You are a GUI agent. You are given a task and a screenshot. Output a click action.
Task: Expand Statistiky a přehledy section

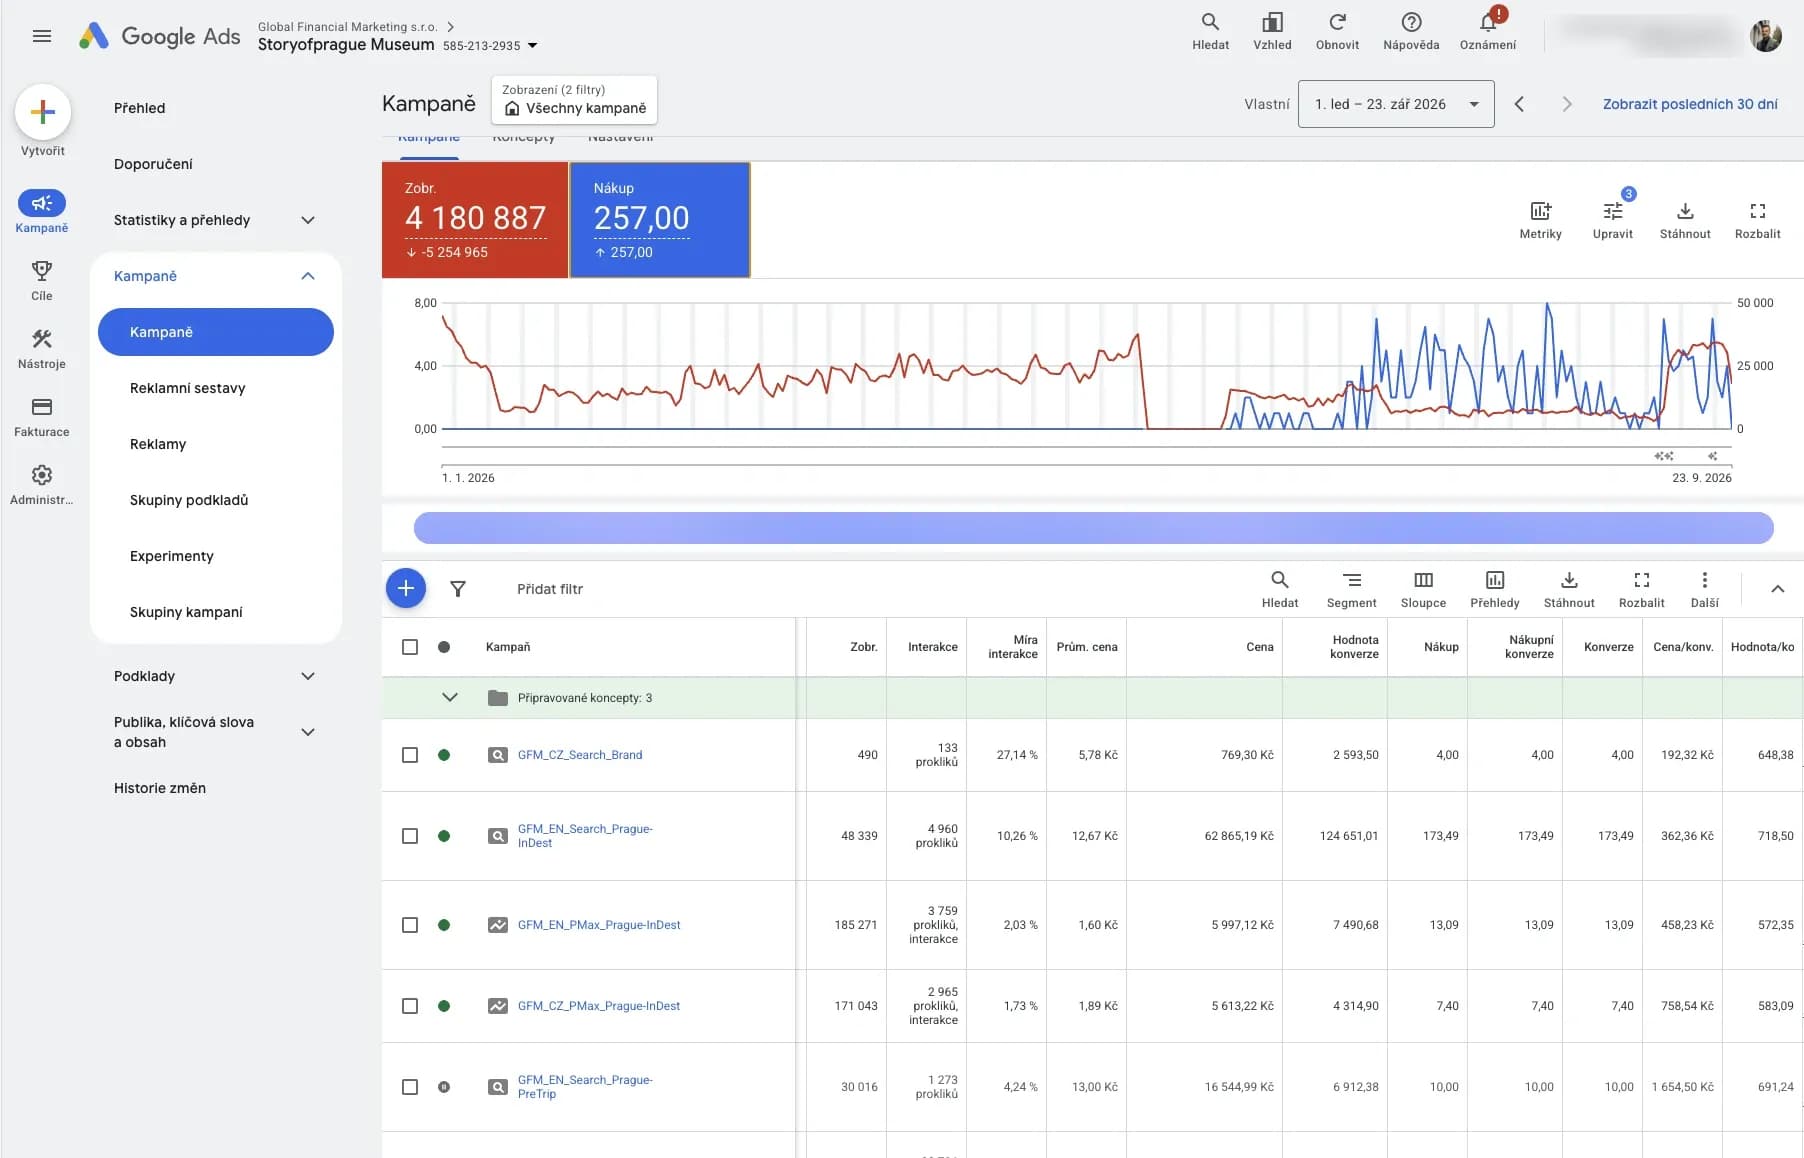click(308, 220)
